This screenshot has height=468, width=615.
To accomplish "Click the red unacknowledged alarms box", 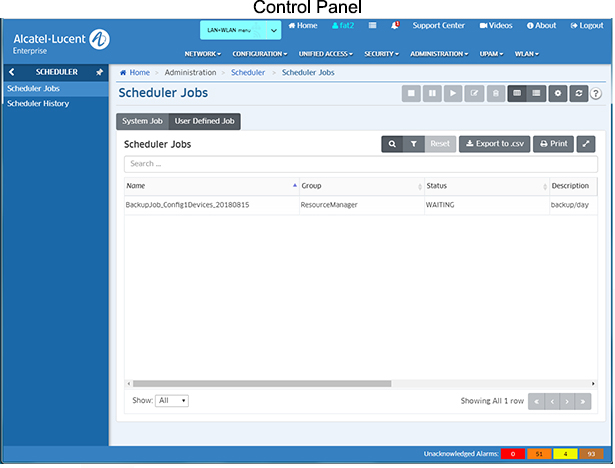I will pyautogui.click(x=514, y=454).
